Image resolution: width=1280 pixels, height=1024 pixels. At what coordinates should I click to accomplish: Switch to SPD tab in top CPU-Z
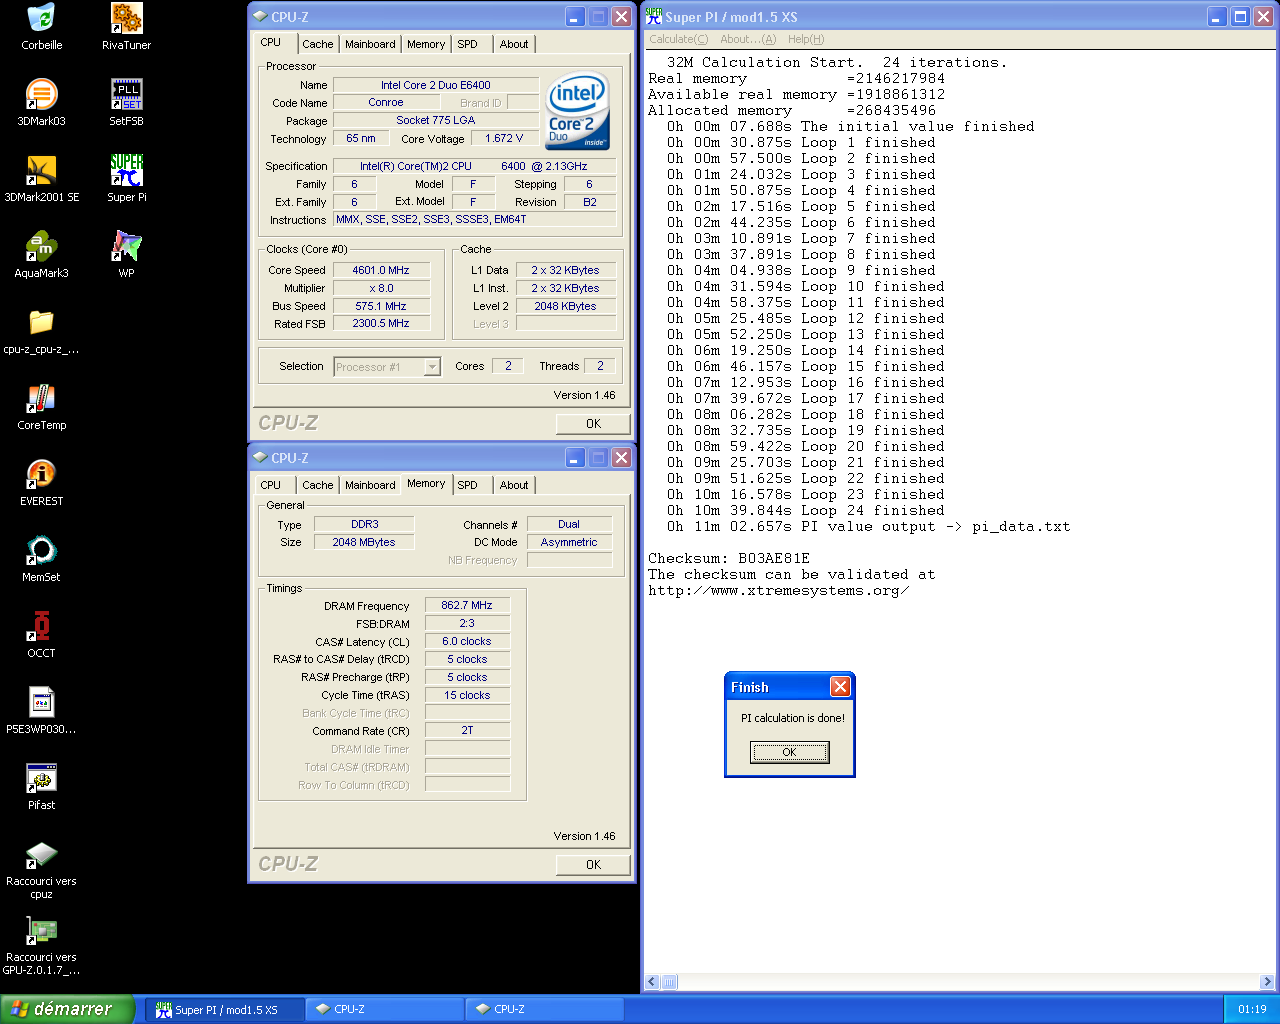(467, 44)
